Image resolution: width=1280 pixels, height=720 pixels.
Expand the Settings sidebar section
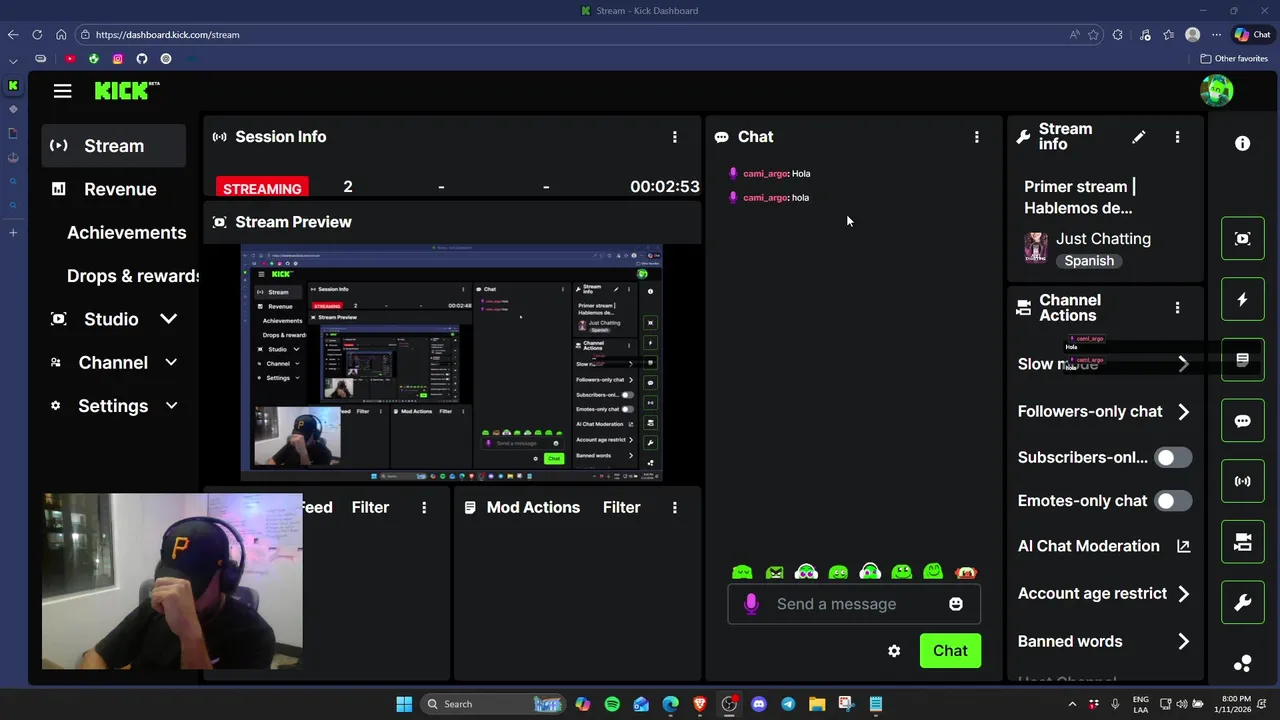171,406
